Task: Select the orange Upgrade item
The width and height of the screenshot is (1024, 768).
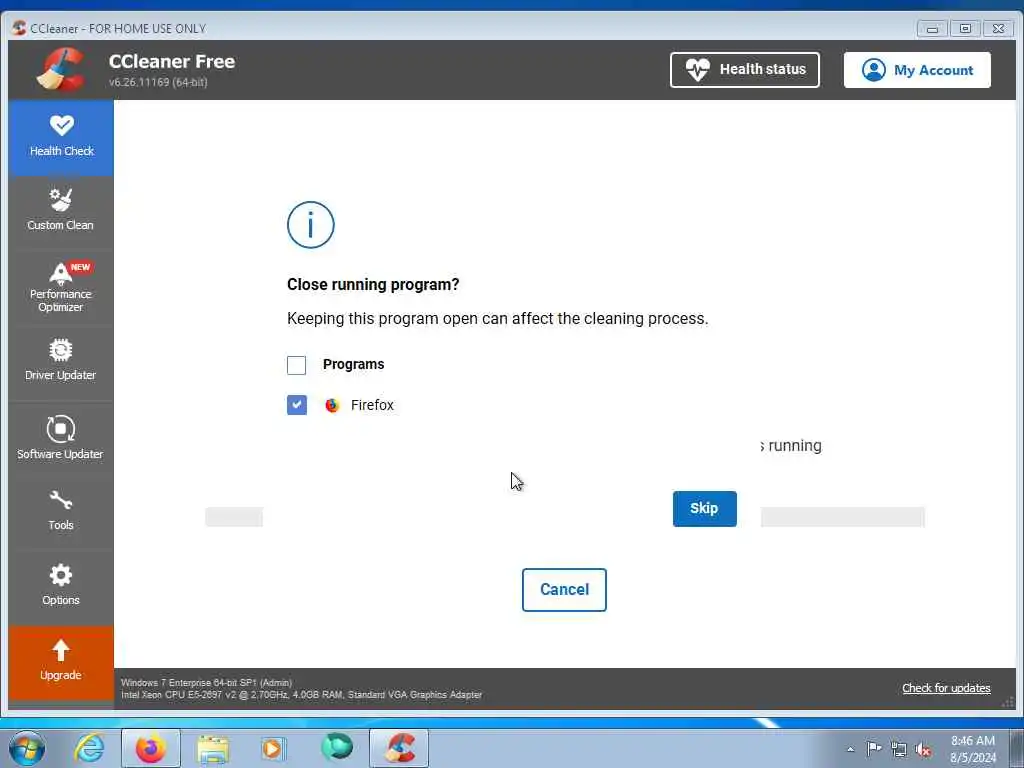Action: 61,662
